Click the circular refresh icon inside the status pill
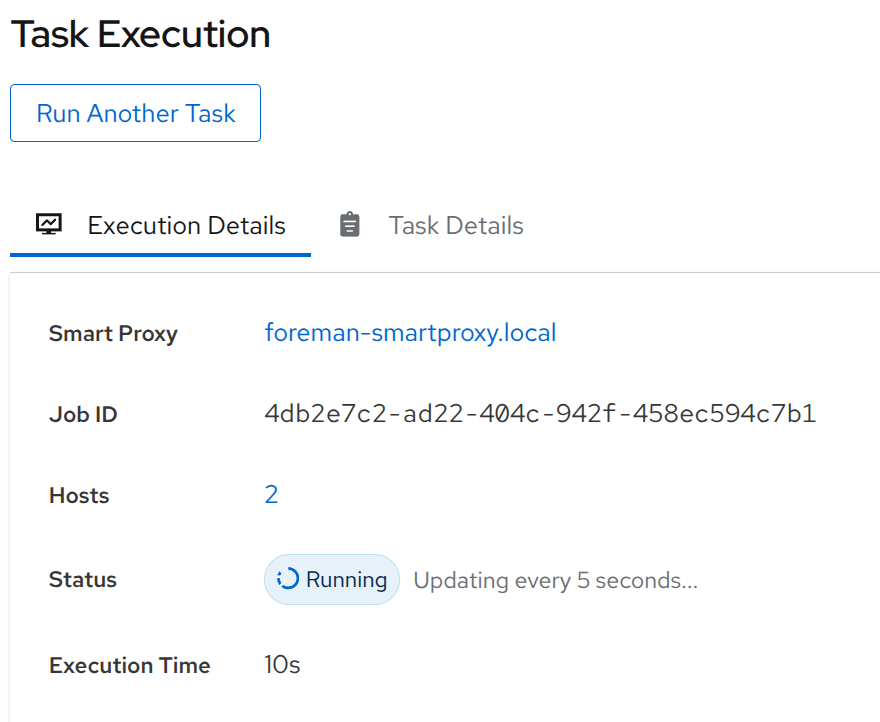The height and width of the screenshot is (722, 880). 289,579
